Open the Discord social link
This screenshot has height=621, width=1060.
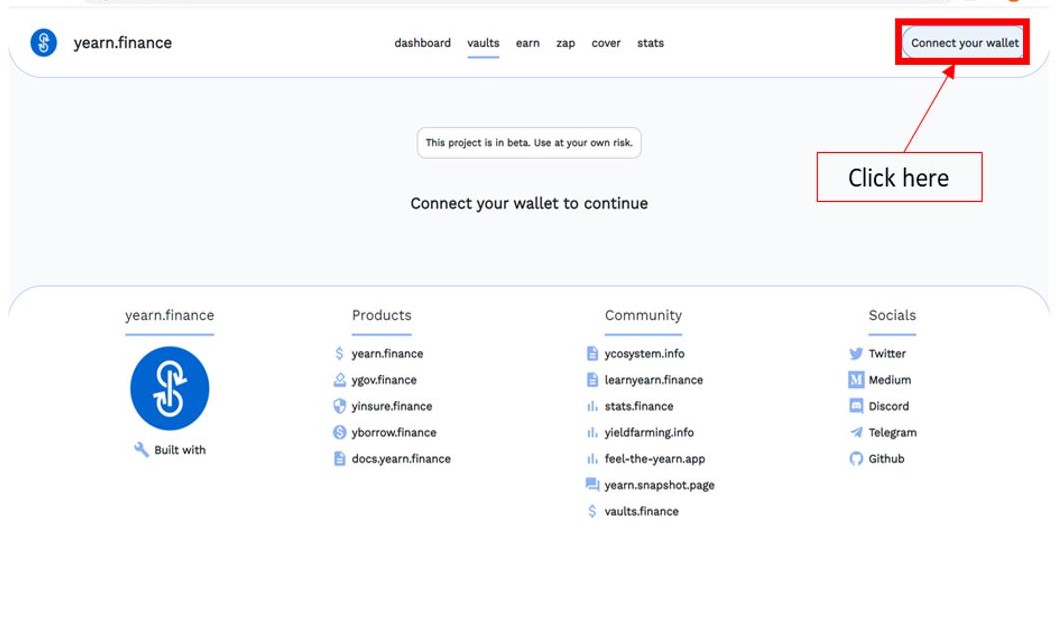pos(889,406)
